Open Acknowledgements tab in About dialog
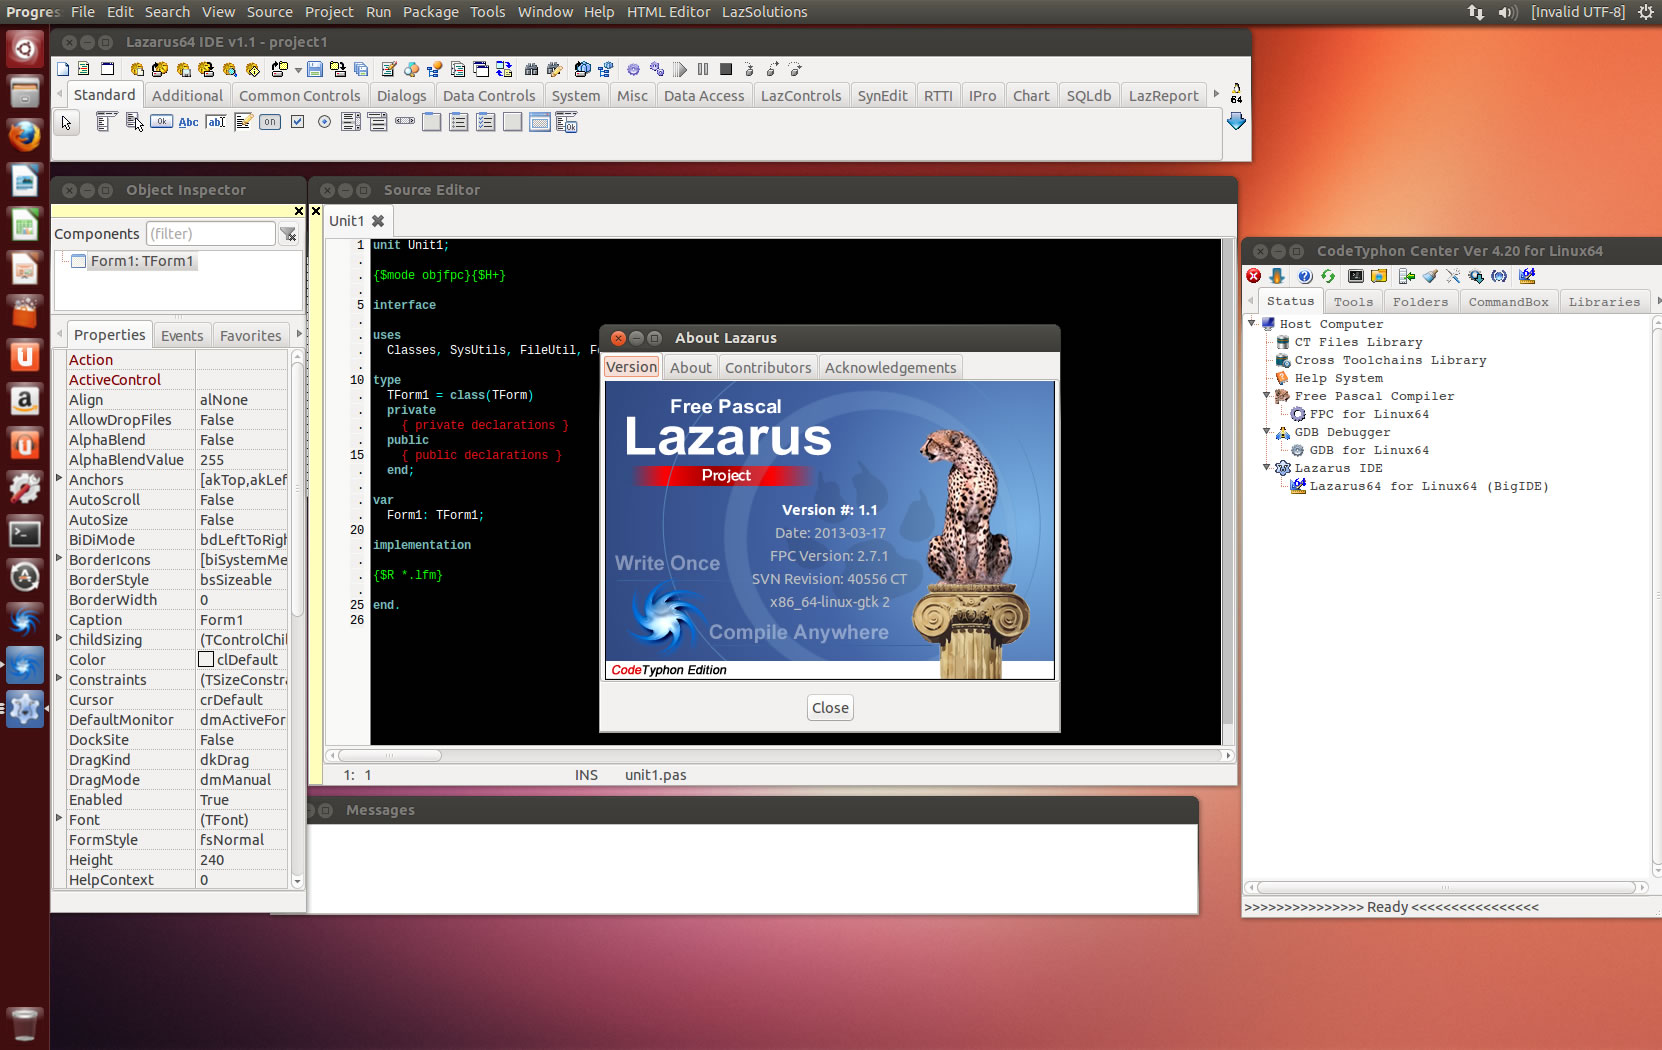 coord(890,367)
